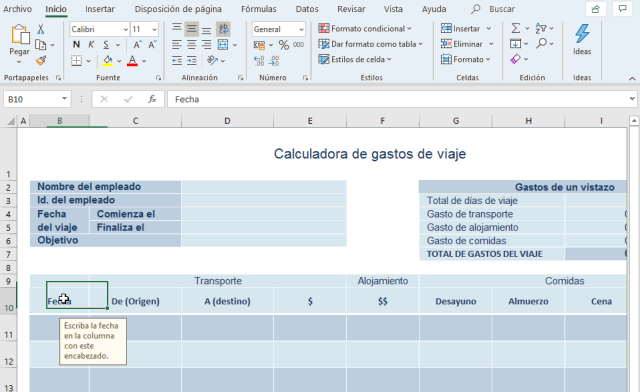Click the Pegar (paste) clipboard icon
This screenshot has height=392, width=640.
coord(20,34)
